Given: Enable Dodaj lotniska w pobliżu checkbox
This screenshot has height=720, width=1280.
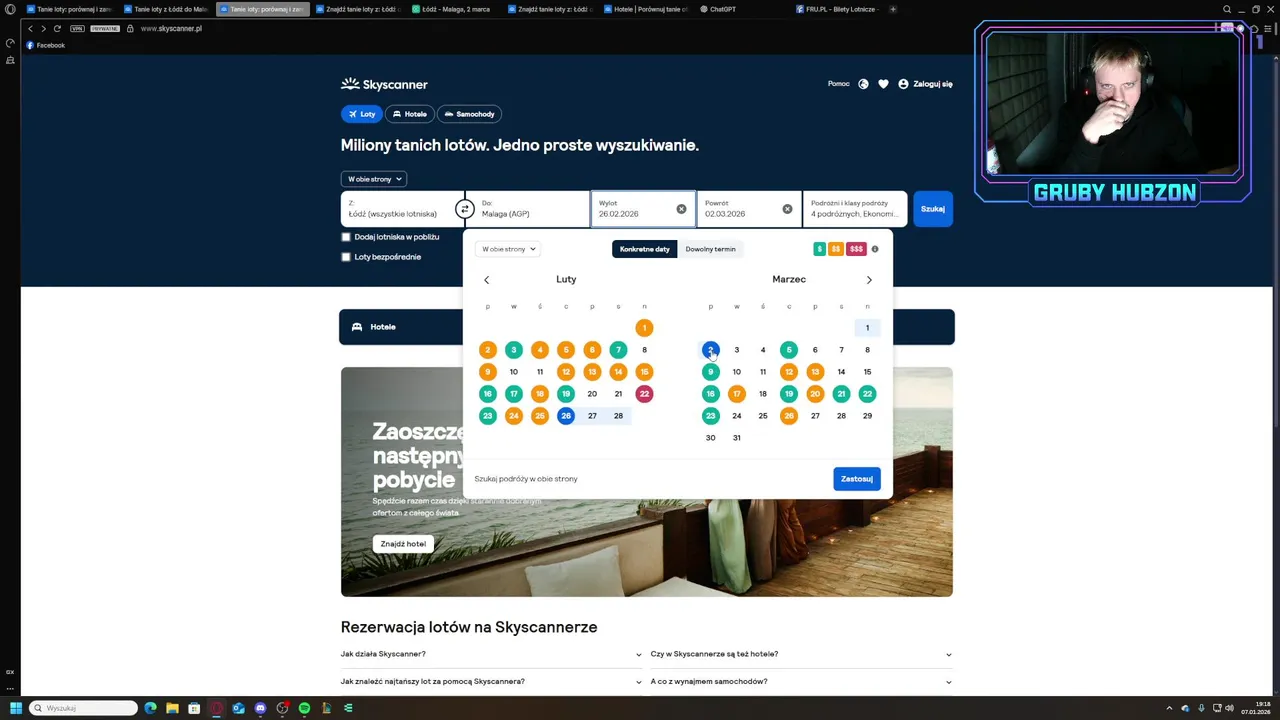Looking at the screenshot, I should [x=346, y=237].
